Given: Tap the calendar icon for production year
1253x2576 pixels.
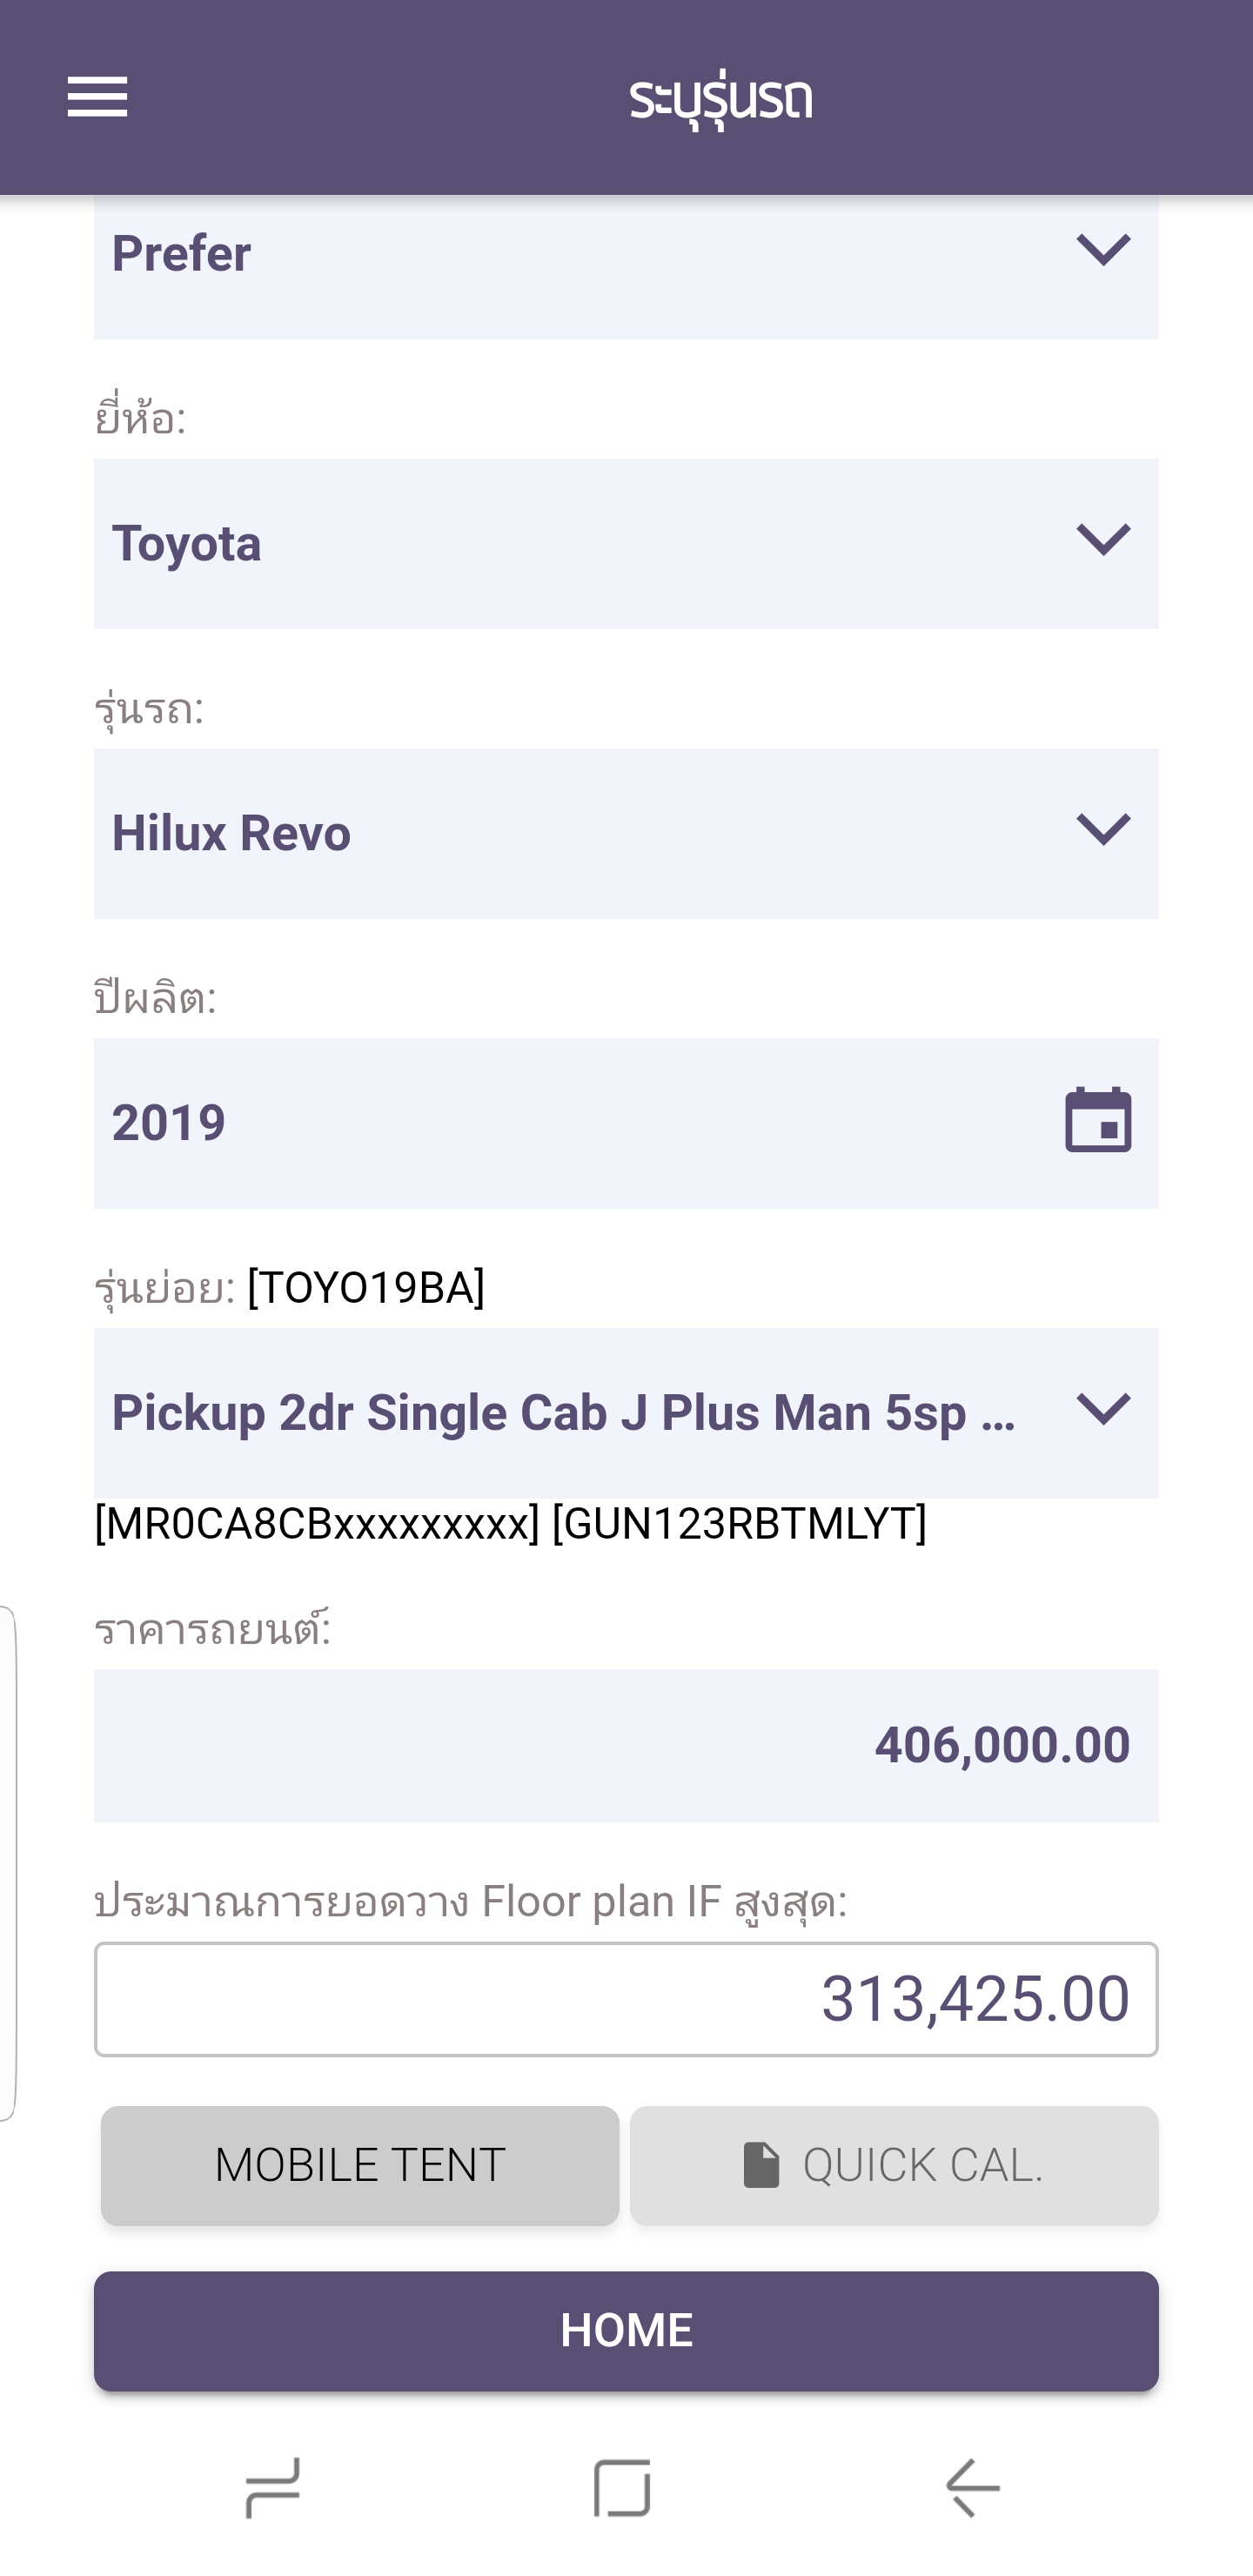Looking at the screenshot, I should pyautogui.click(x=1098, y=1121).
